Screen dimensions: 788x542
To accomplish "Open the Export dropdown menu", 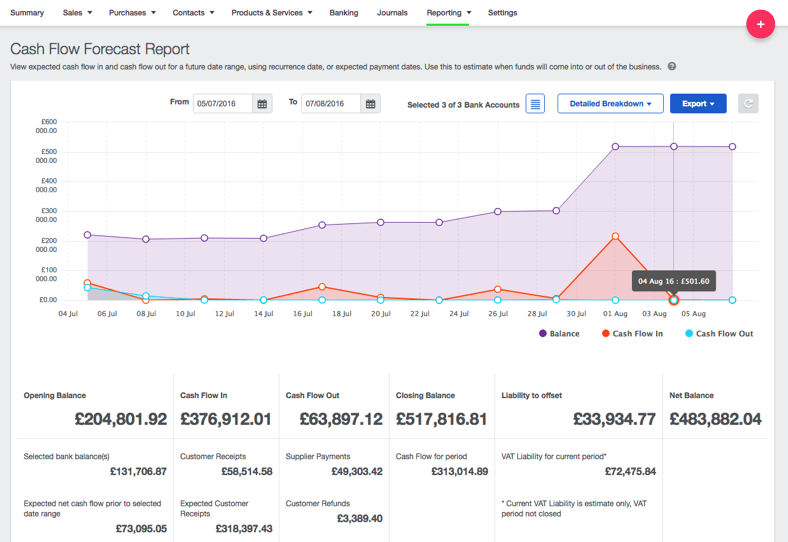I will click(697, 104).
